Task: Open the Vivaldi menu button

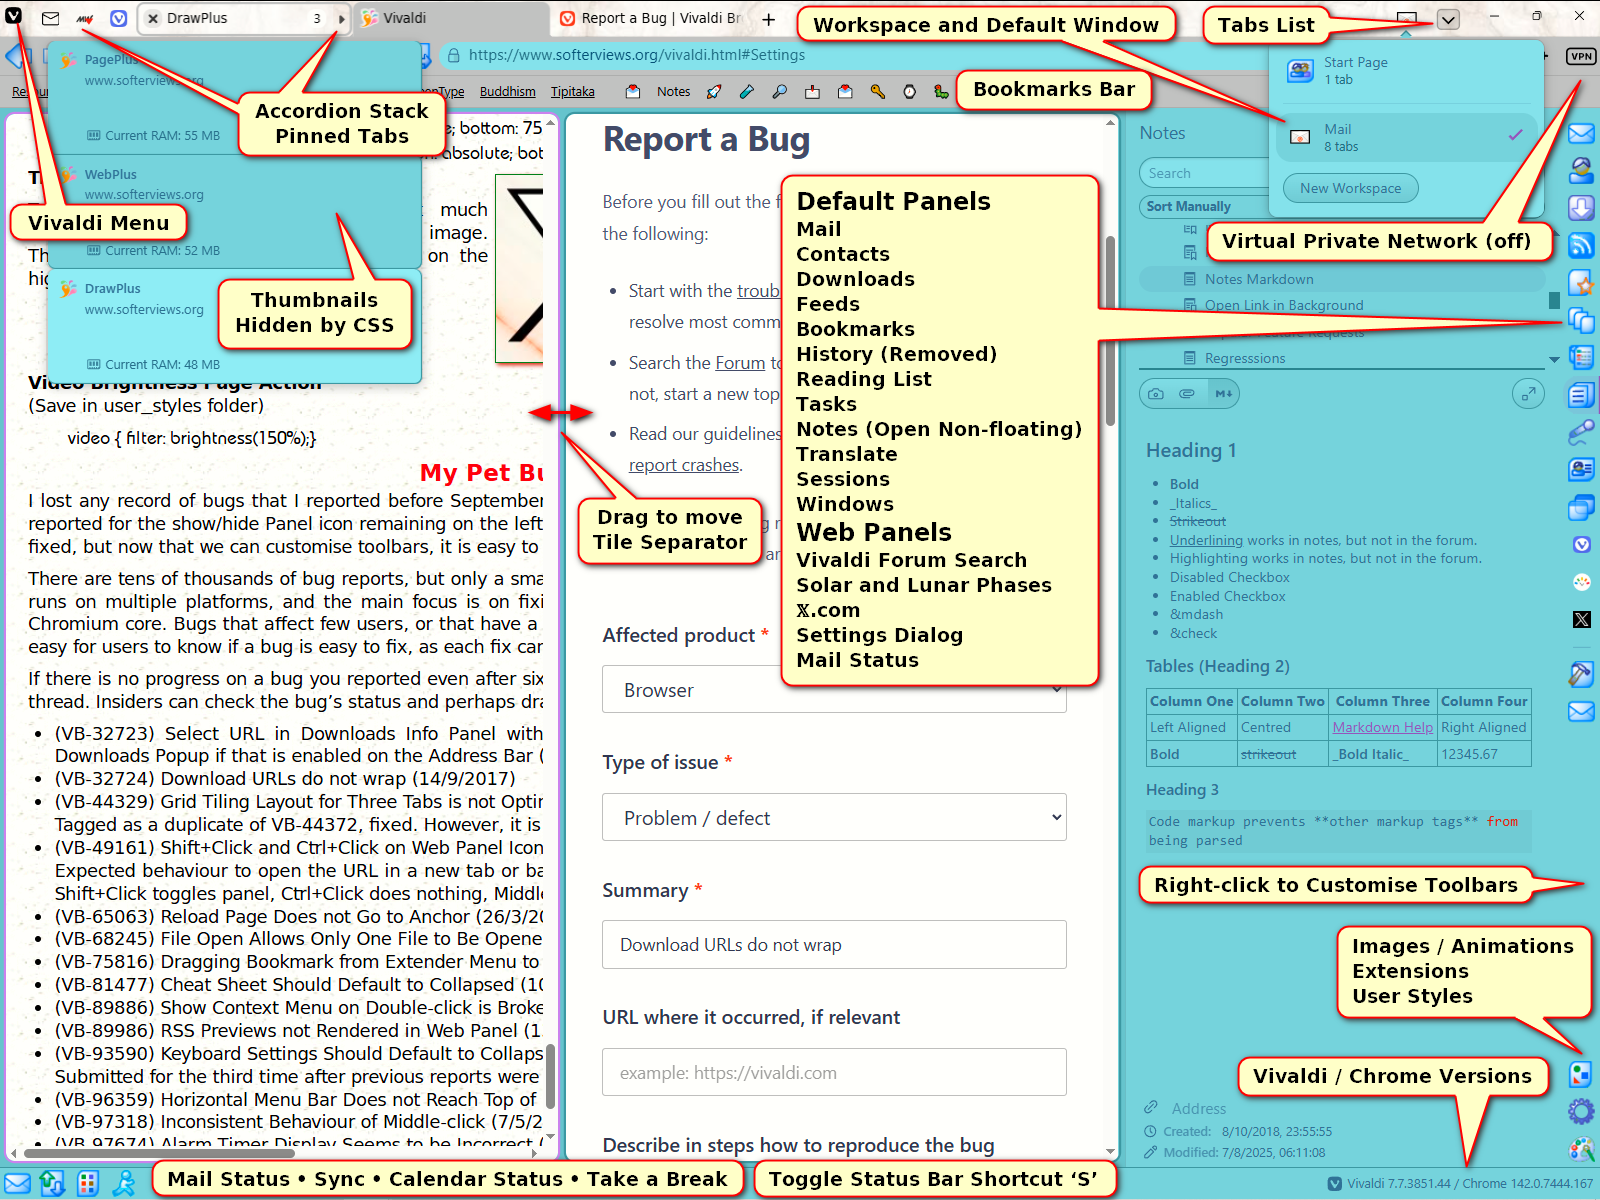Action: click(x=14, y=17)
